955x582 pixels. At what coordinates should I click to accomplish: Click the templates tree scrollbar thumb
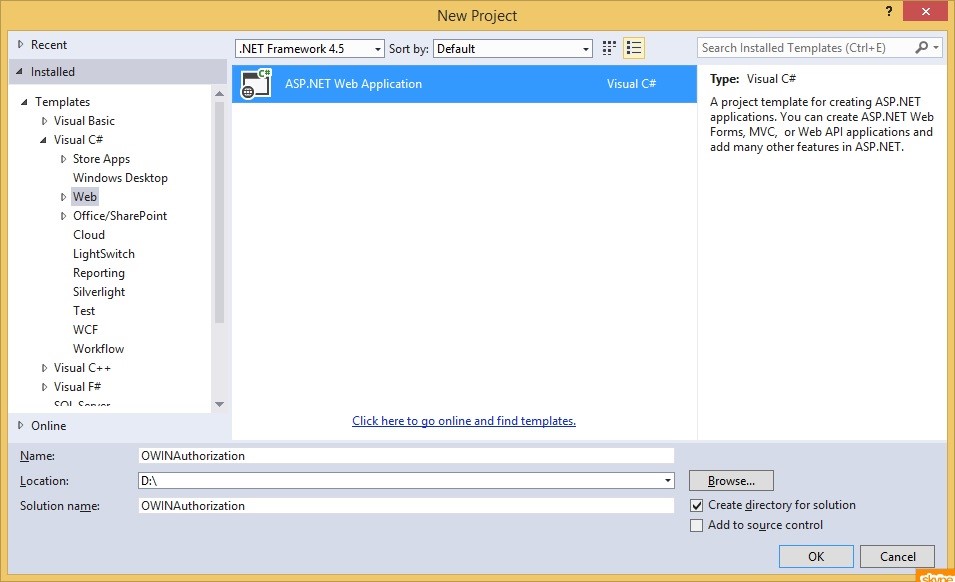[x=219, y=212]
